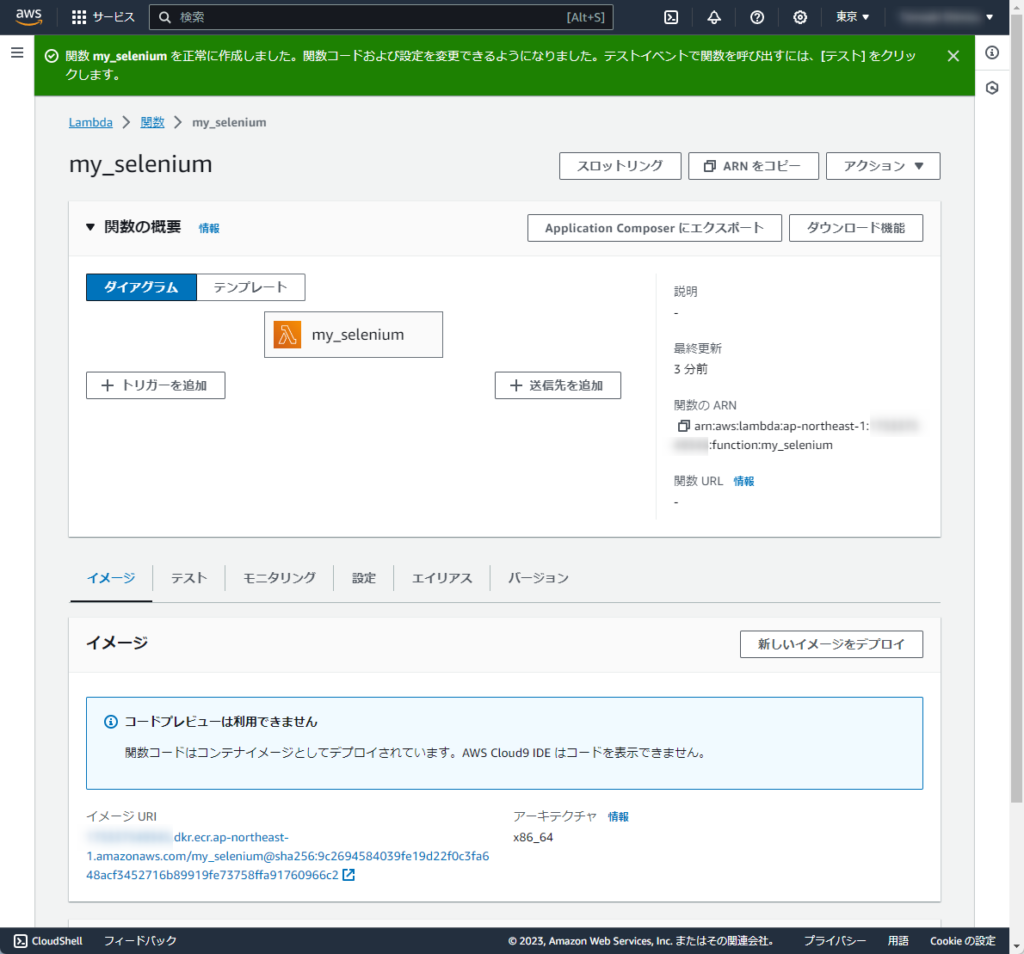Select the ダイアグラム view toggle
Viewport: 1024px width, 954px height.
click(x=141, y=287)
